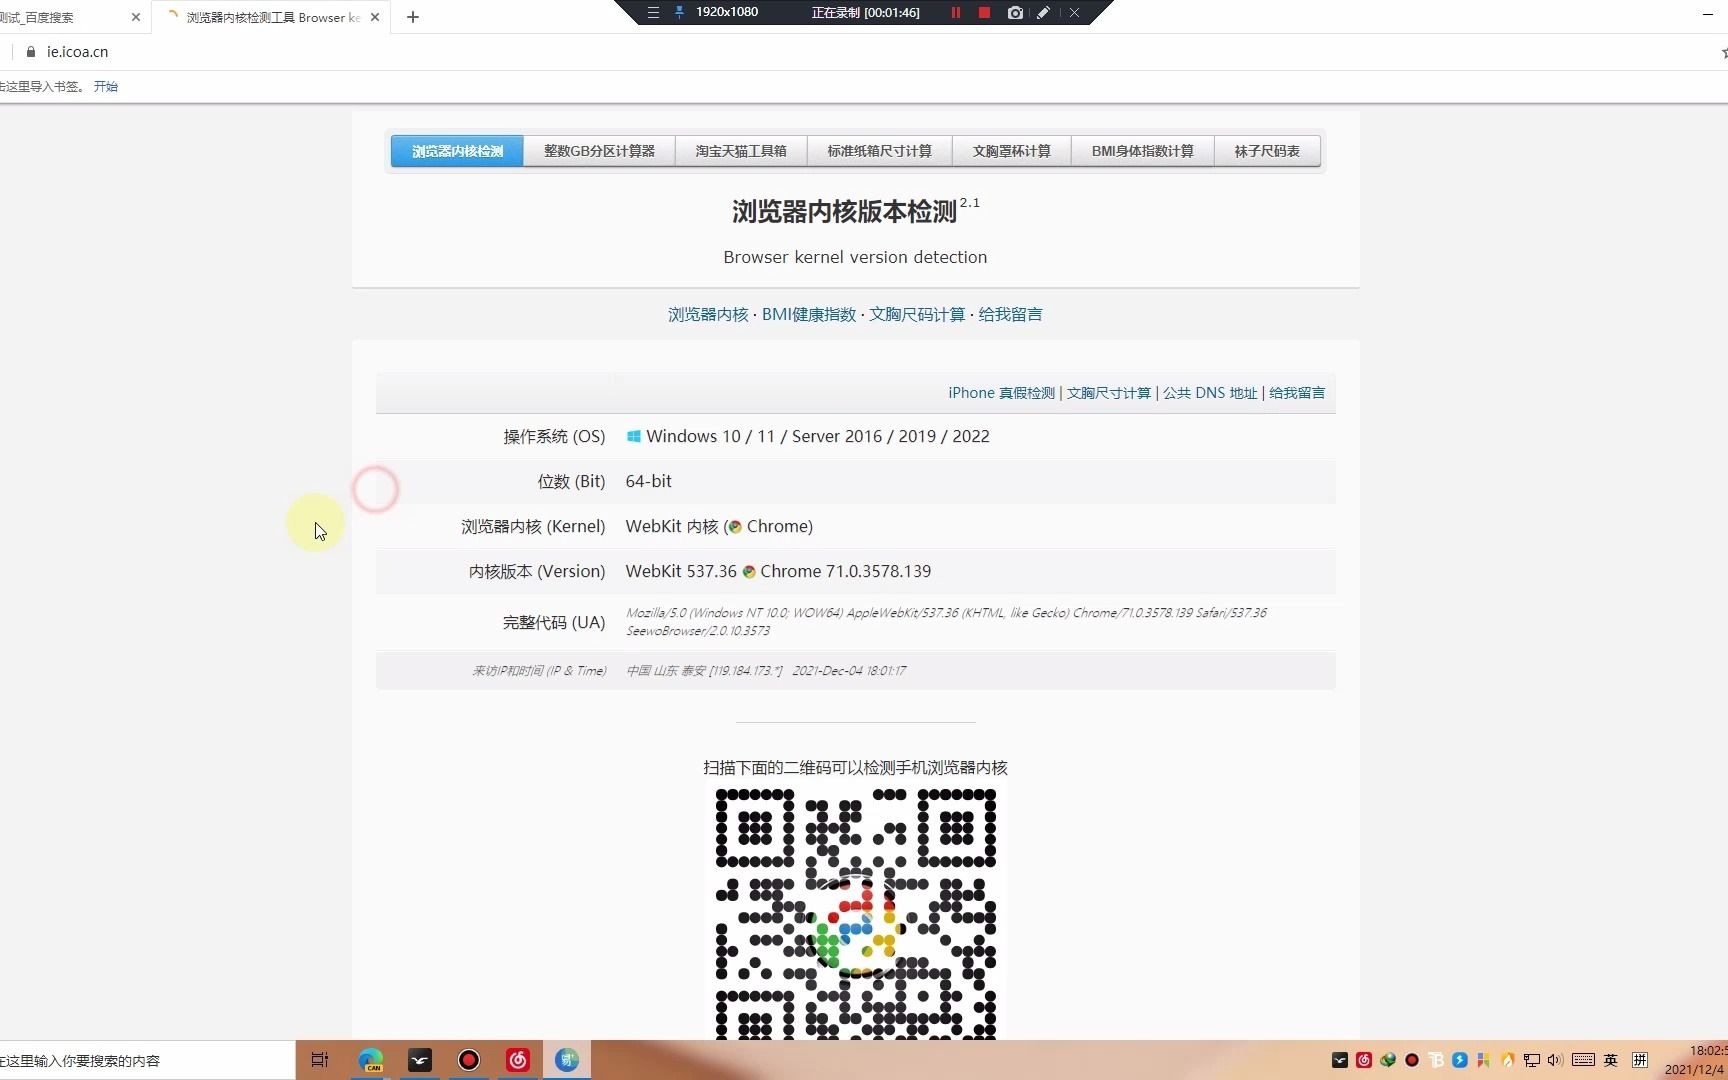Open the 整数GB分区计算器 tab
Viewport: 1728px width, 1080px height.
point(599,151)
